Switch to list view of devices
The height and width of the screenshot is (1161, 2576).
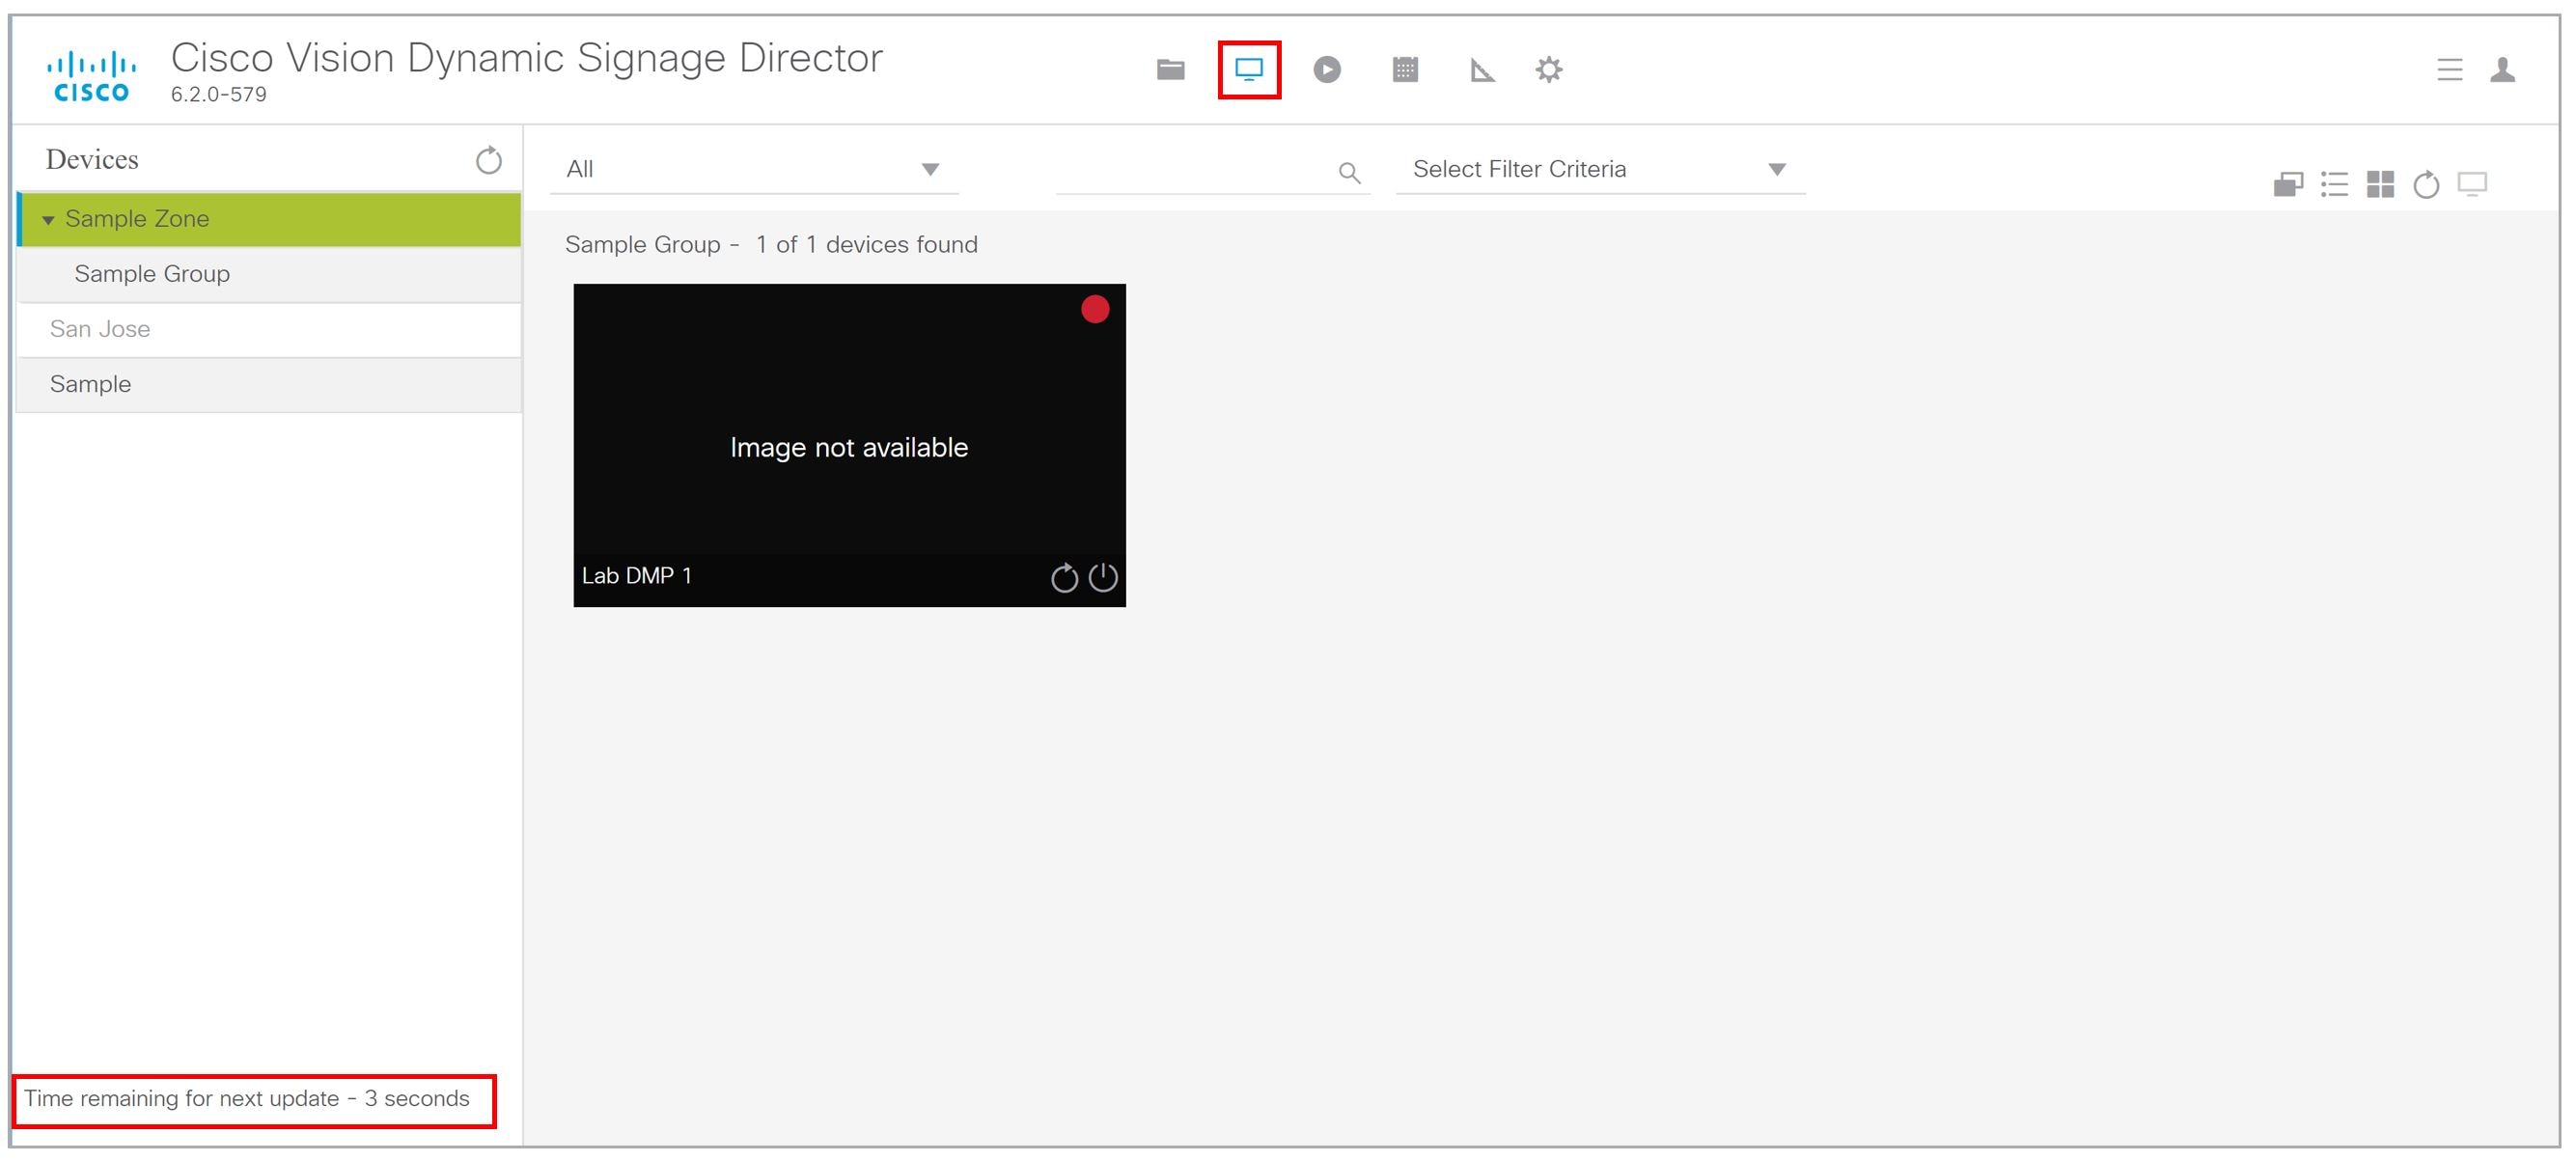tap(2334, 184)
